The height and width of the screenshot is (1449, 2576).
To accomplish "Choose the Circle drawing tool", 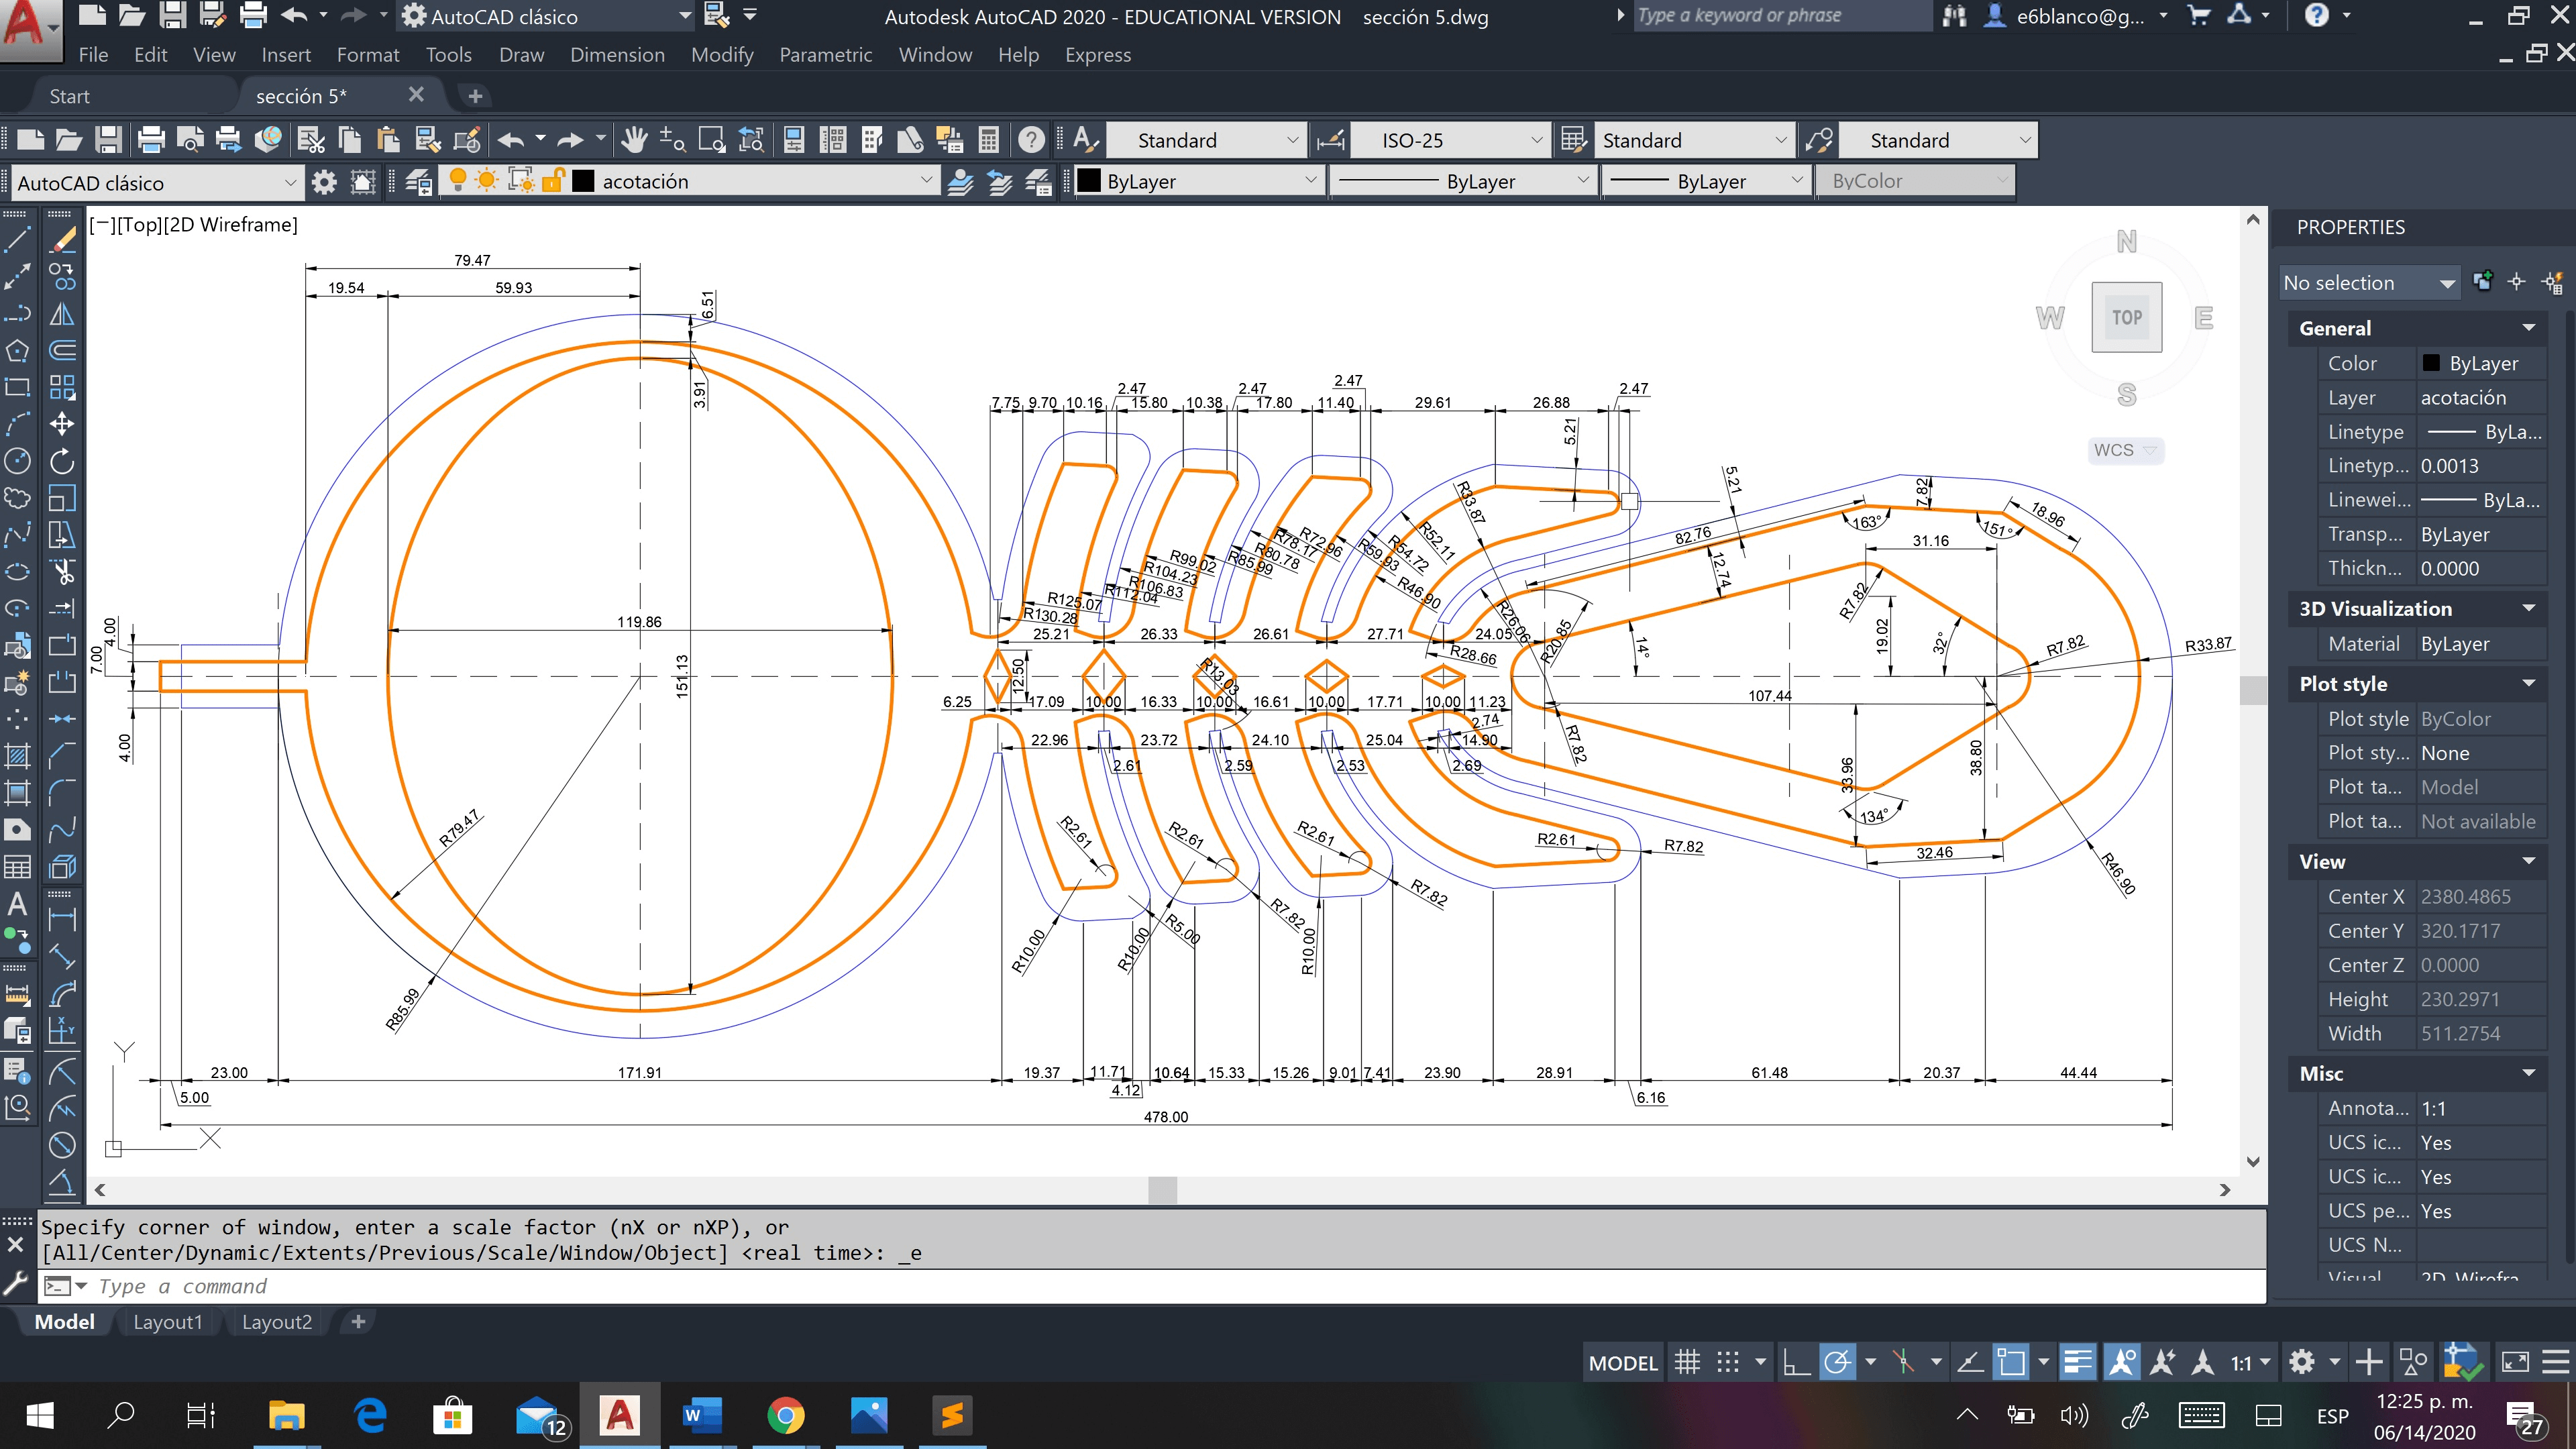I will pyautogui.click(x=18, y=461).
